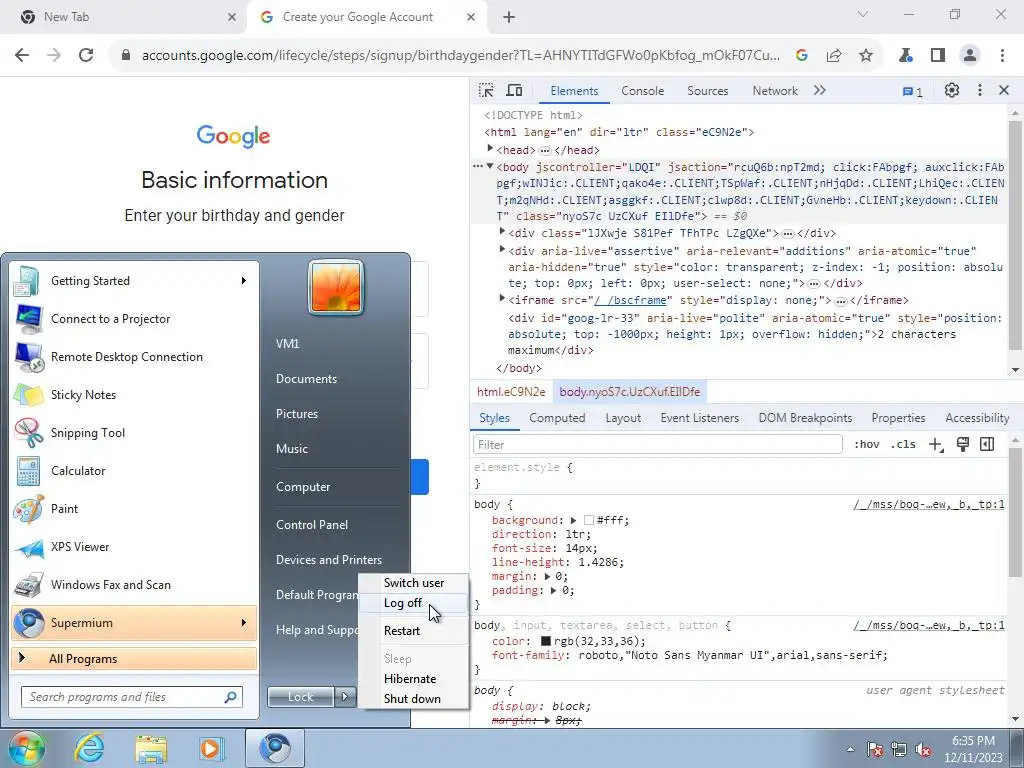Click the Google icon in the address bar
This screenshot has width=1024, height=768.
pyautogui.click(x=802, y=56)
